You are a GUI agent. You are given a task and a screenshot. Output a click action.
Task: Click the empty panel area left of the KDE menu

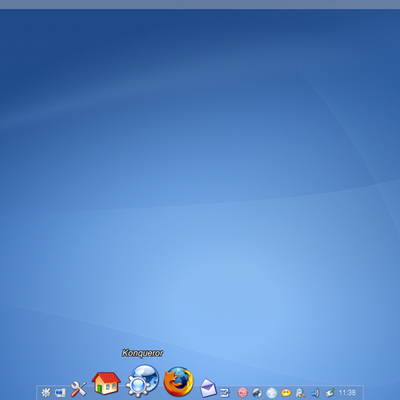[38, 393]
